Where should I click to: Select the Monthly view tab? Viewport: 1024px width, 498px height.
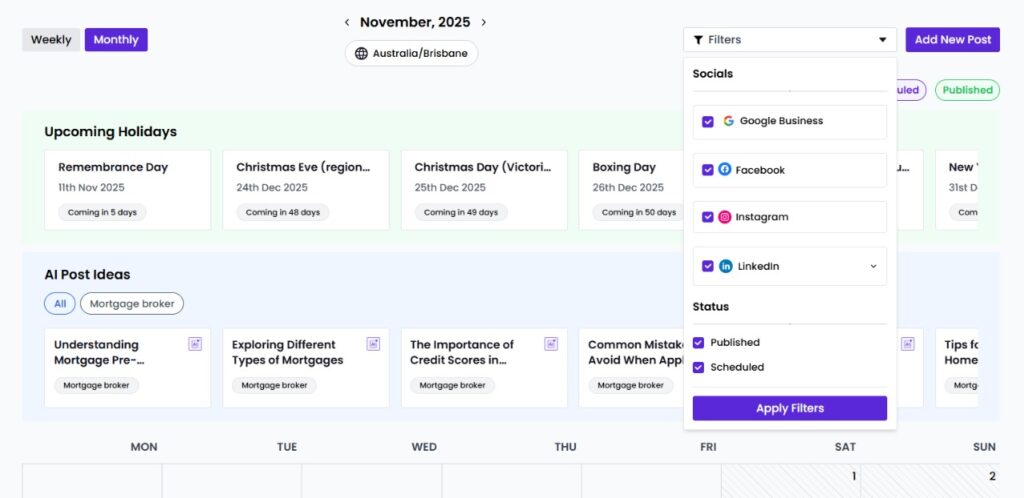116,40
